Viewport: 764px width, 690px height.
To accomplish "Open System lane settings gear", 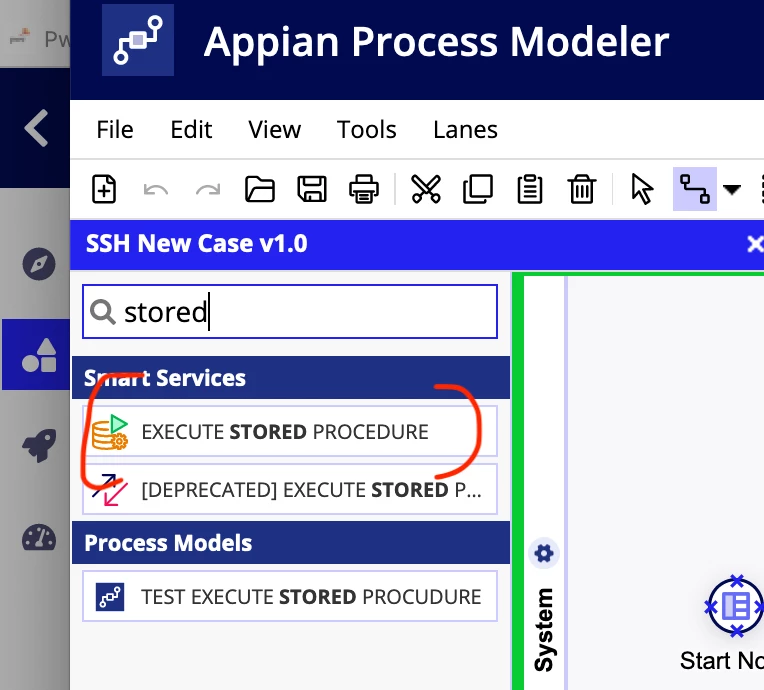I will [544, 554].
